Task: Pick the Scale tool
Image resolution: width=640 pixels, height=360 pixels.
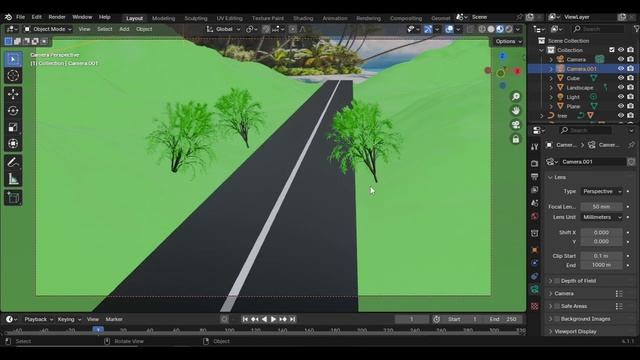Action: (13, 127)
